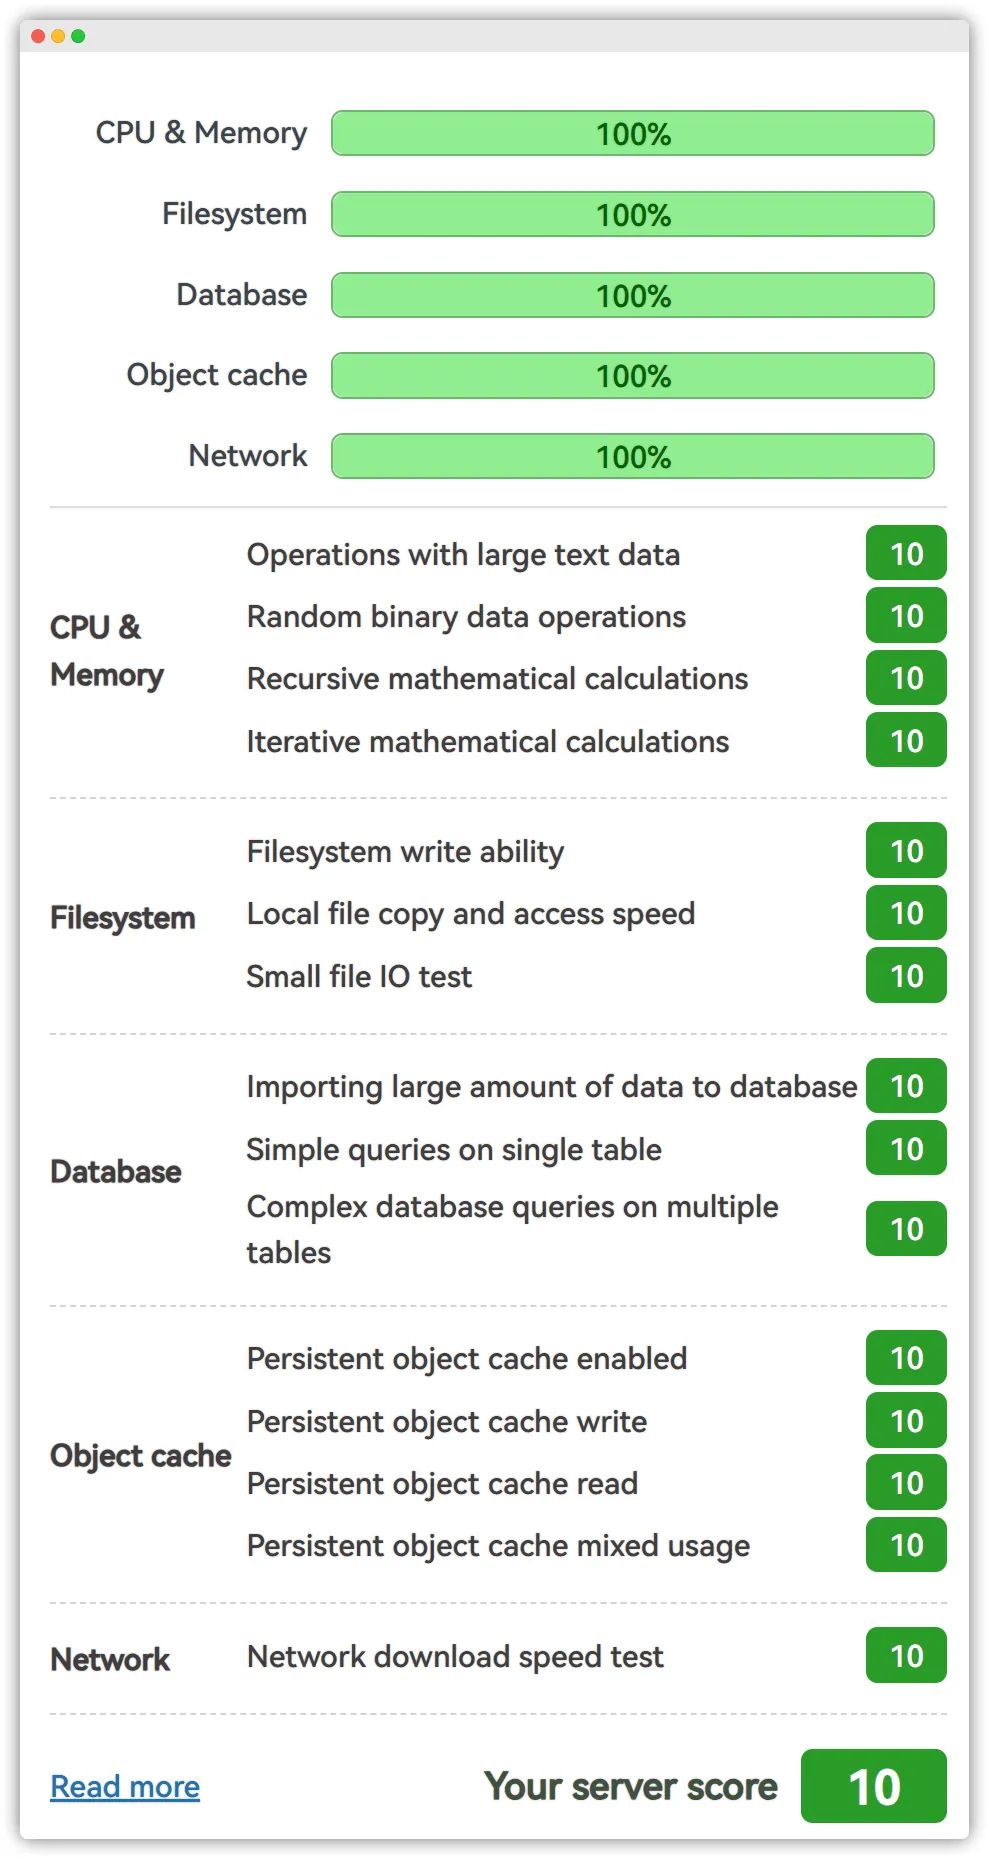The height and width of the screenshot is (1859, 989).
Task: Click score badge for Random binary data operations
Action: [x=906, y=615]
